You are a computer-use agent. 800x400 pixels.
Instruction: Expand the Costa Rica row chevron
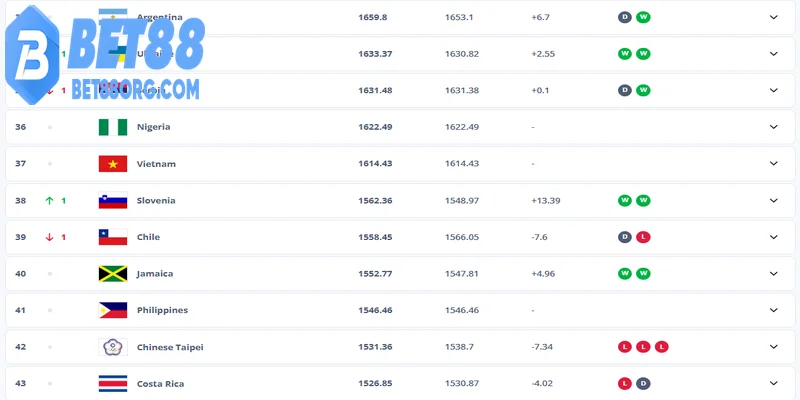tap(773, 383)
